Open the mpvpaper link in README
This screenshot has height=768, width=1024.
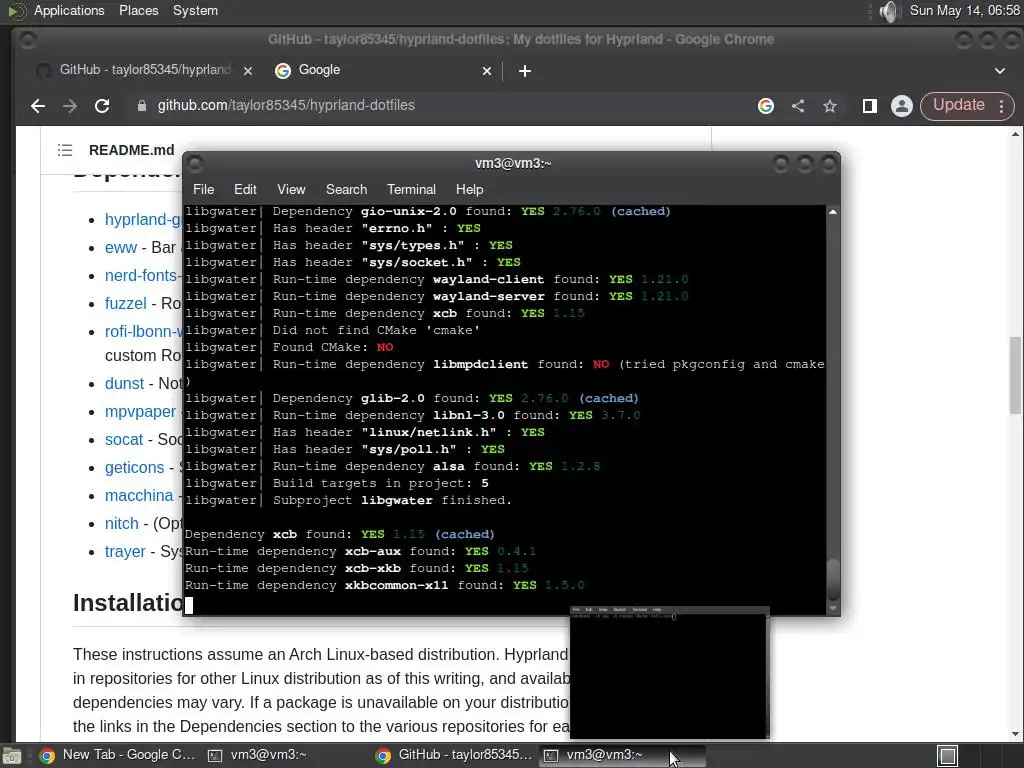[x=140, y=411]
